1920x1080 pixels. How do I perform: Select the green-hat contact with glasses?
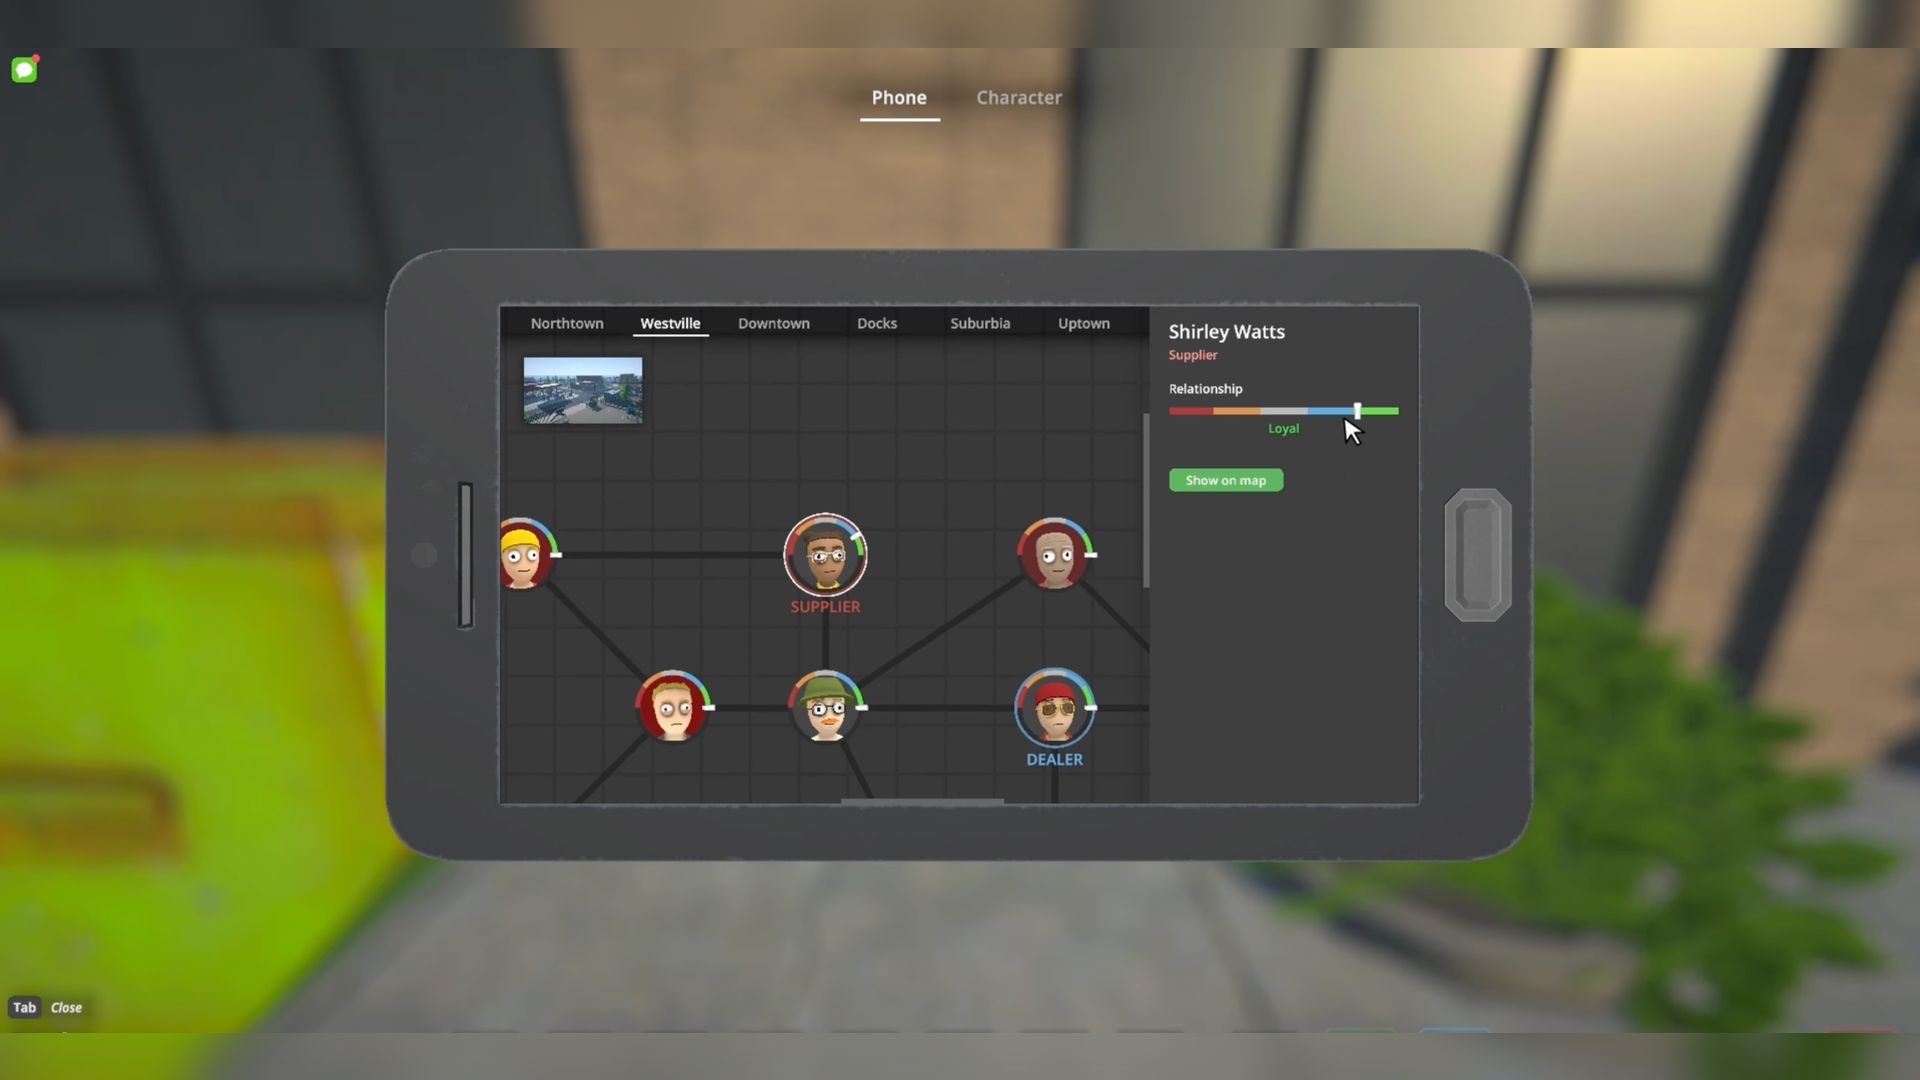pos(826,708)
